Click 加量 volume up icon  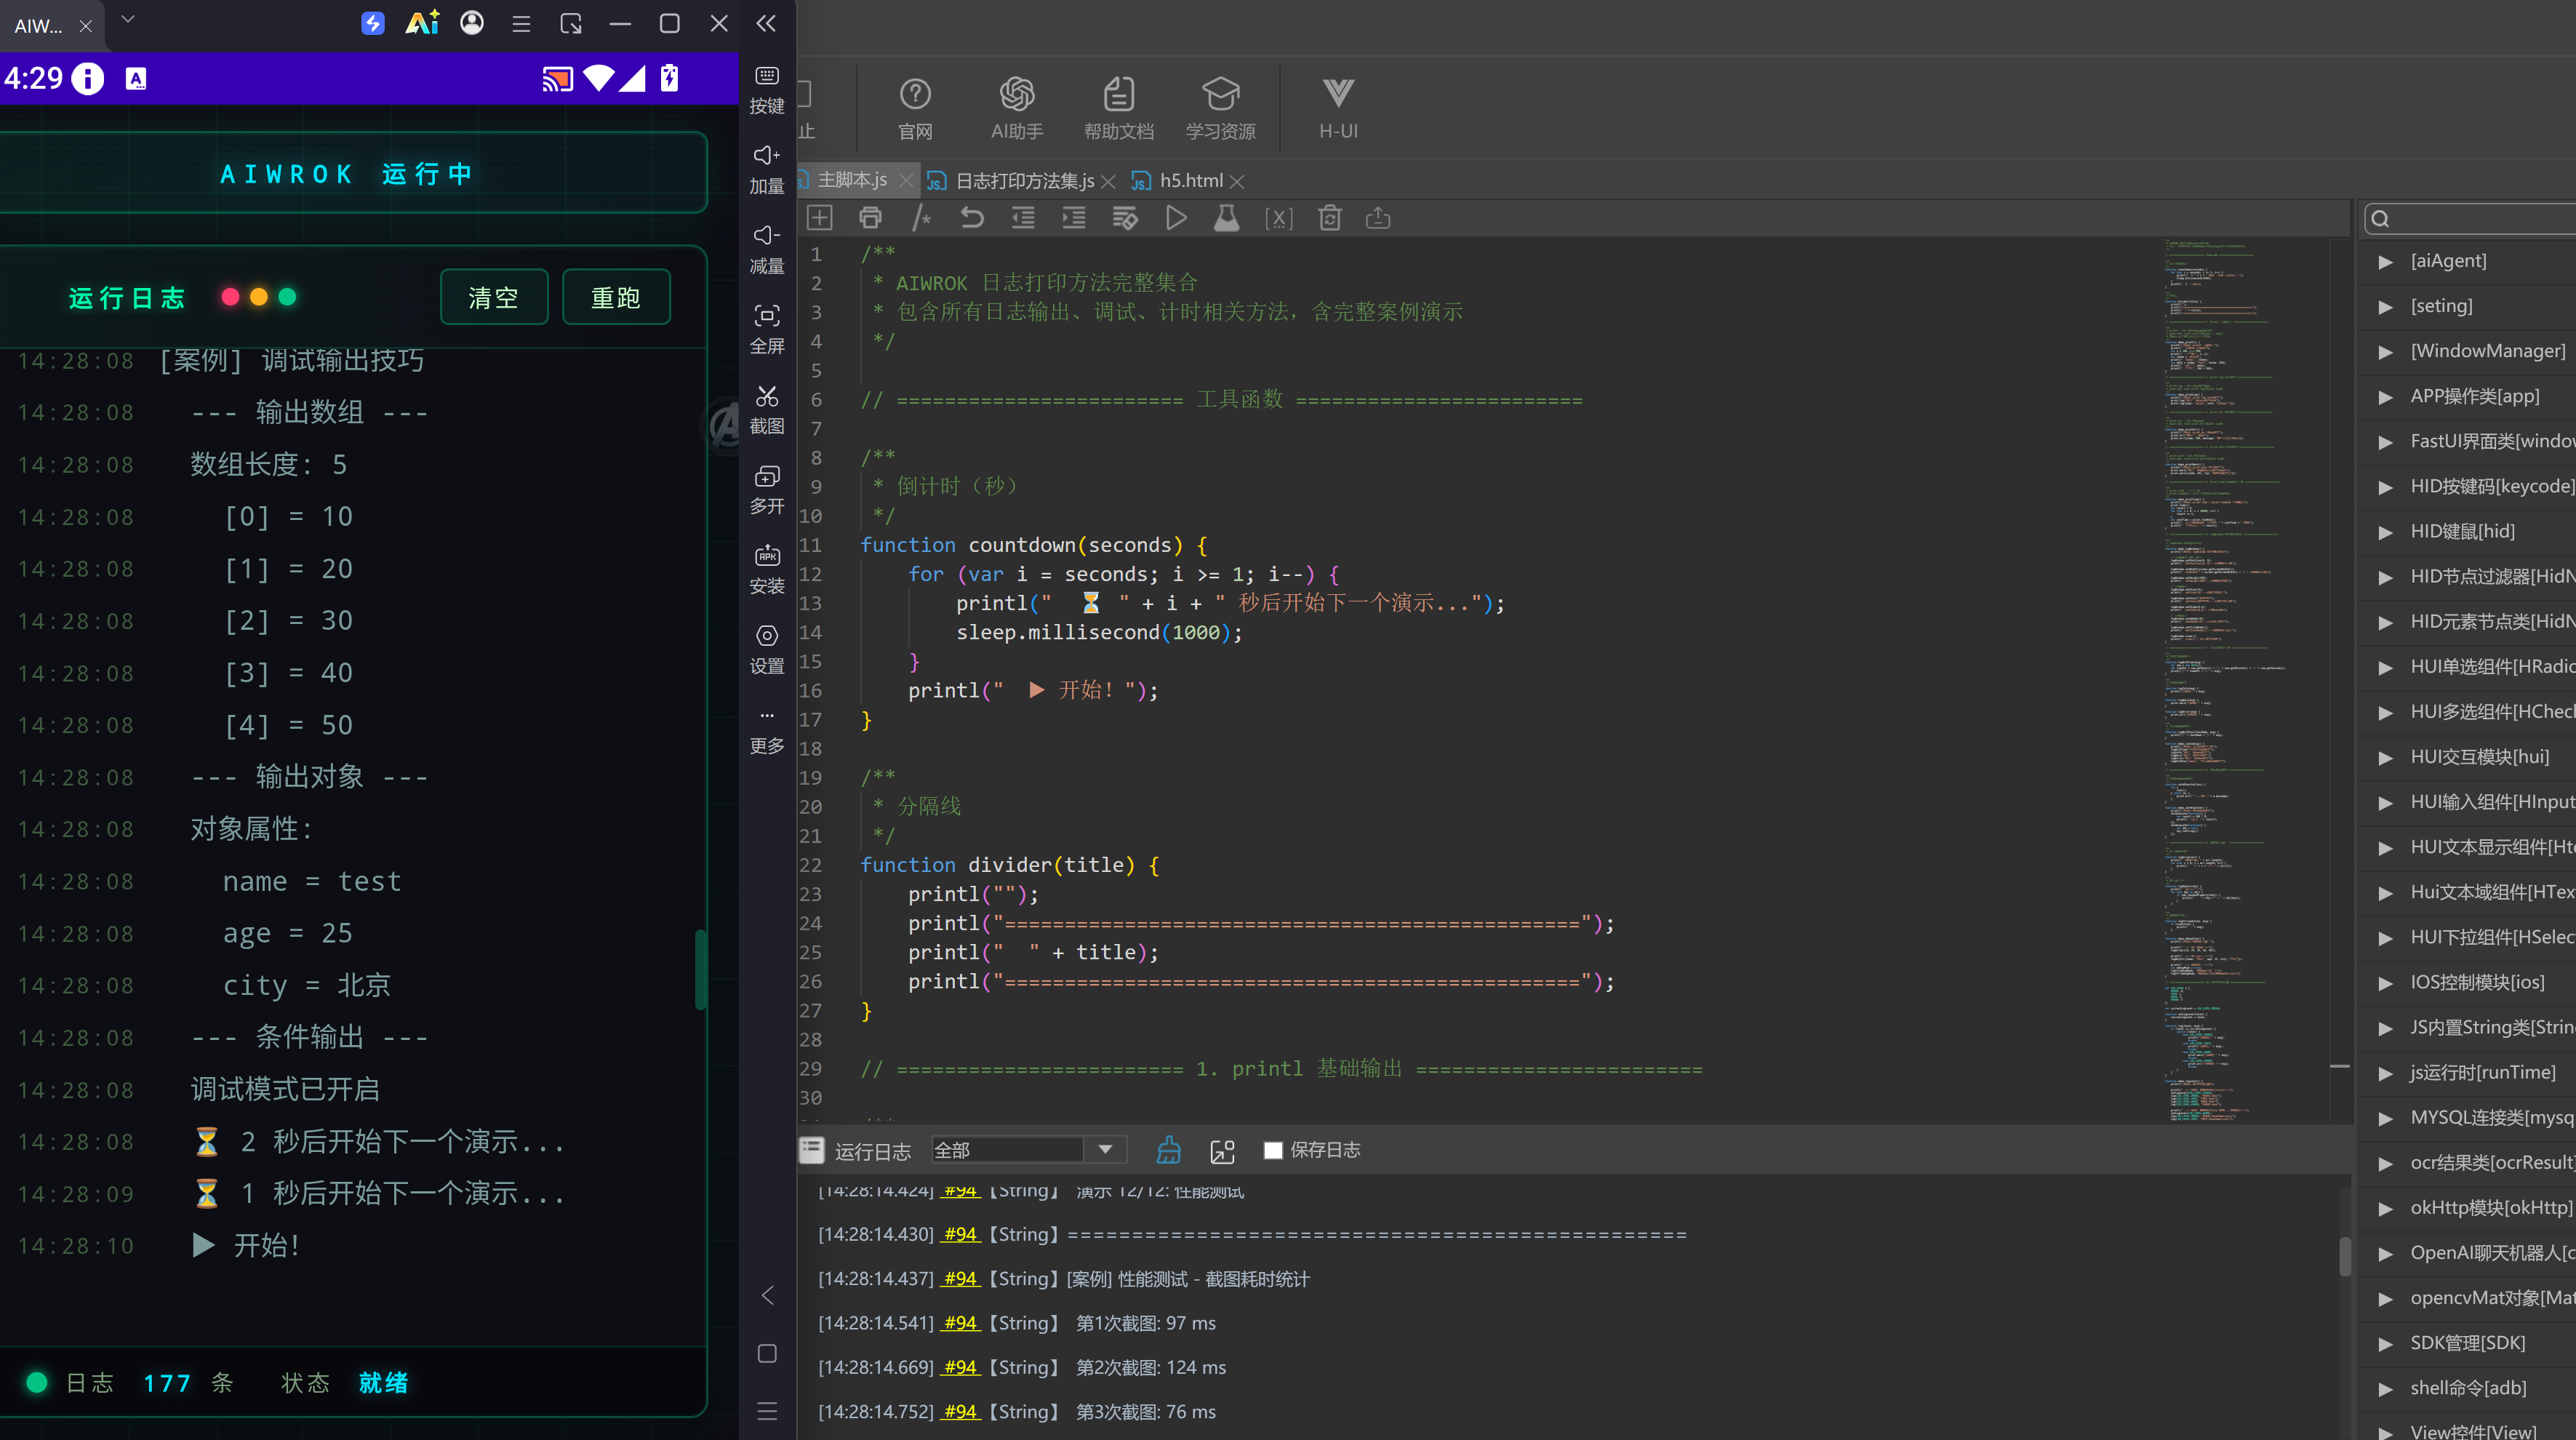point(767,170)
